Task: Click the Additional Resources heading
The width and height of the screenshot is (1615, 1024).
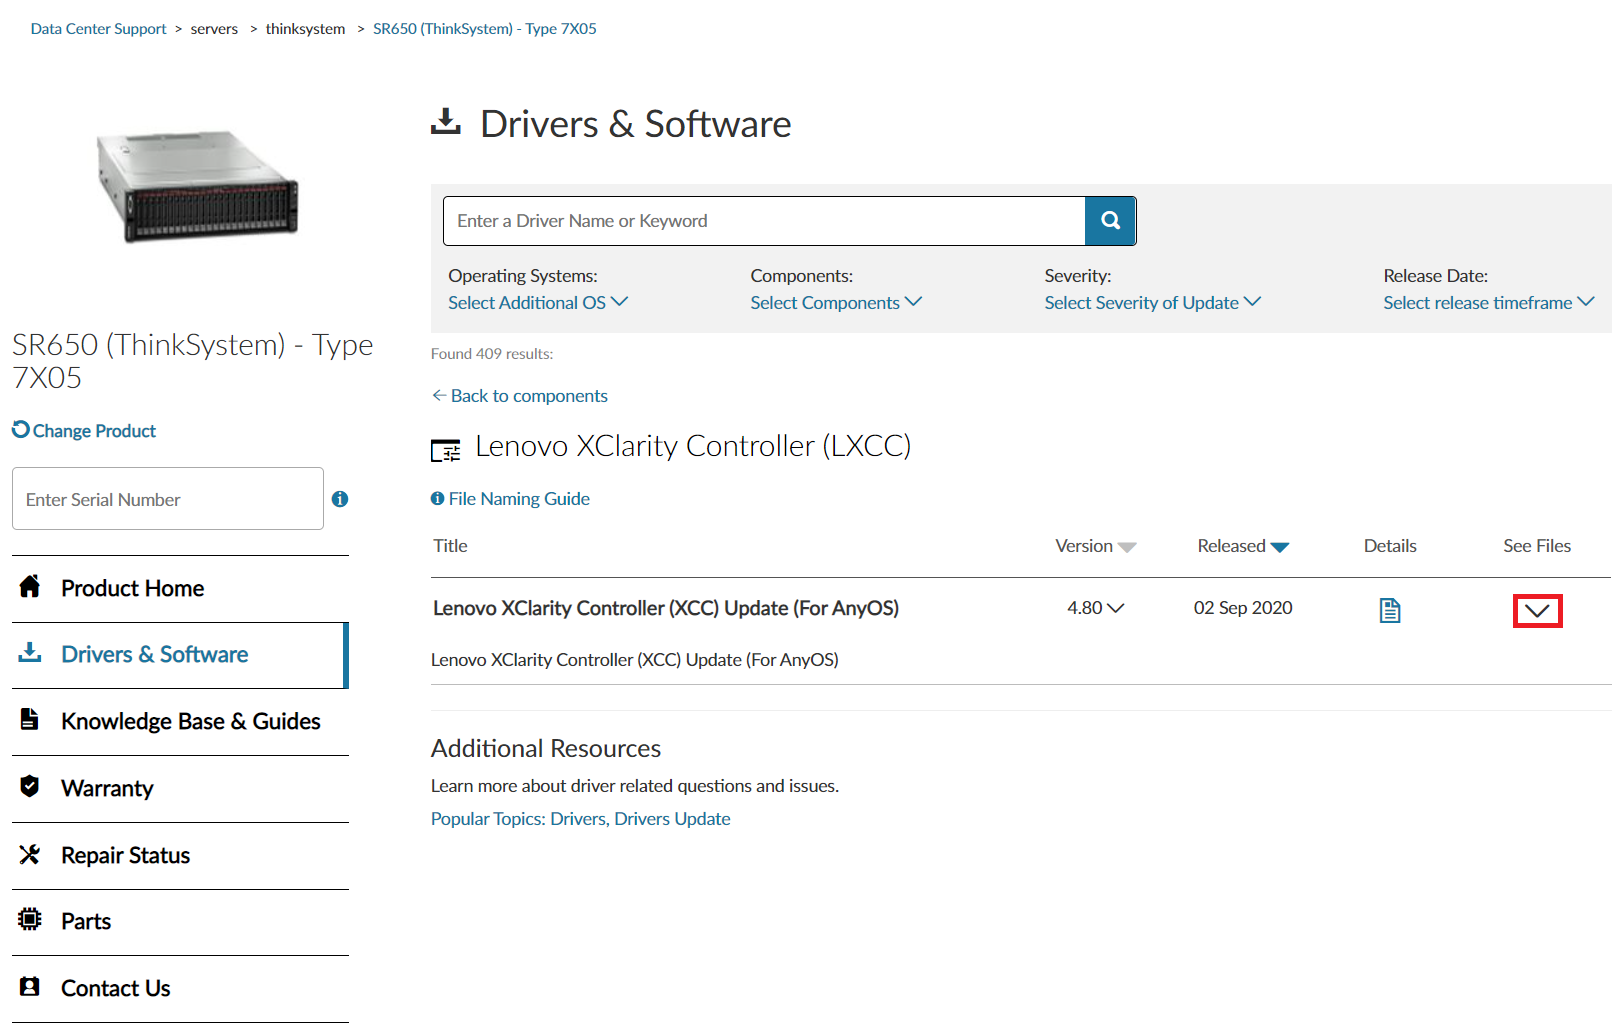Action: (x=546, y=749)
